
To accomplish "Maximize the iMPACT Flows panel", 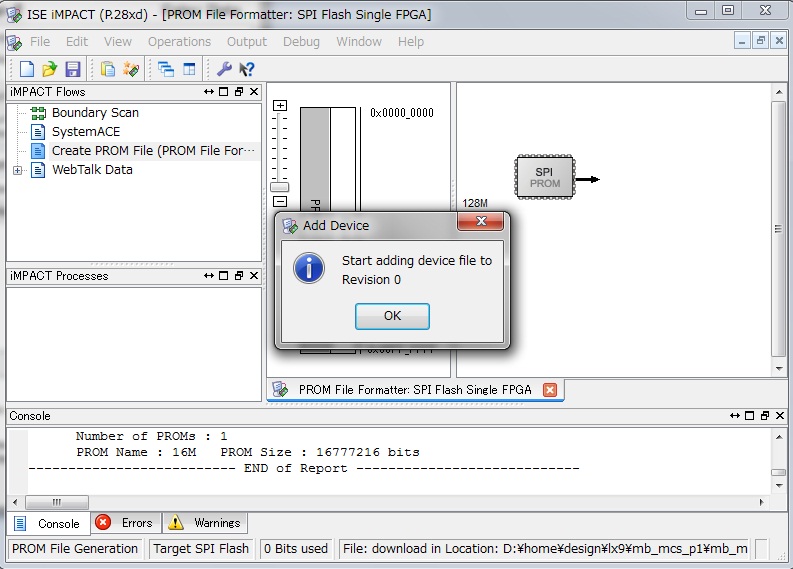I will (x=224, y=92).
